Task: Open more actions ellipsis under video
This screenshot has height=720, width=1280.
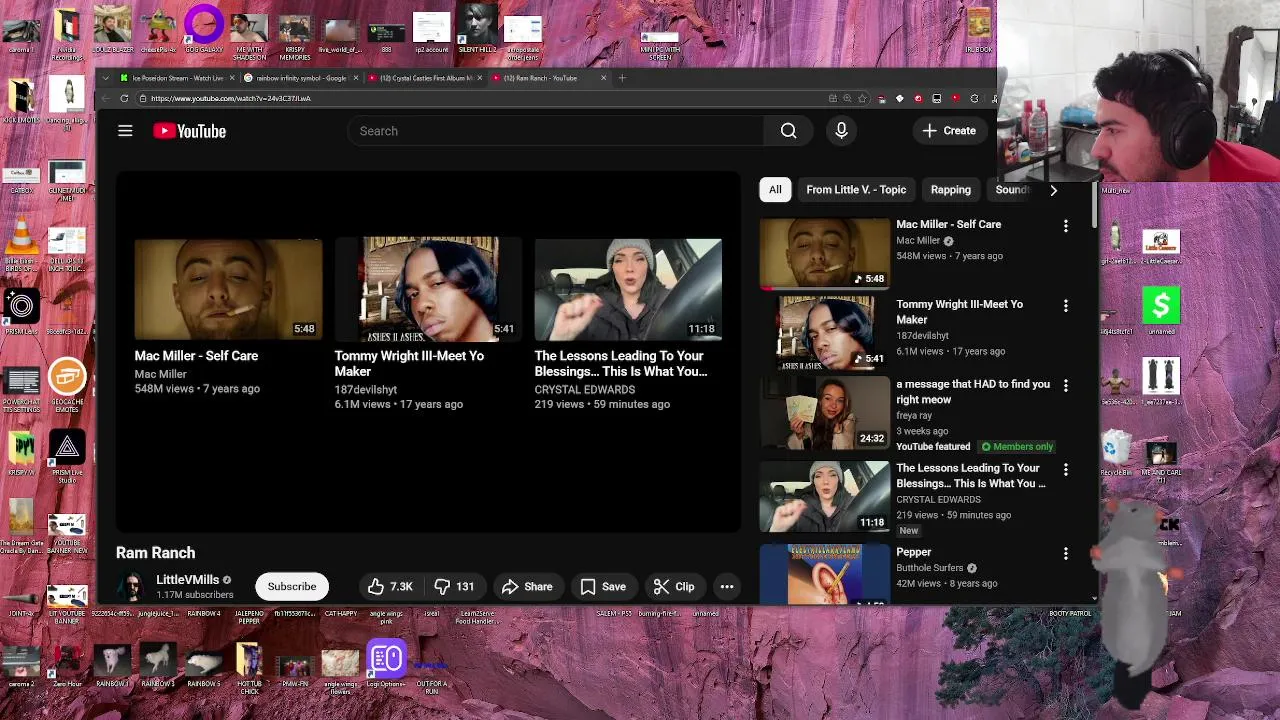Action: coord(727,587)
